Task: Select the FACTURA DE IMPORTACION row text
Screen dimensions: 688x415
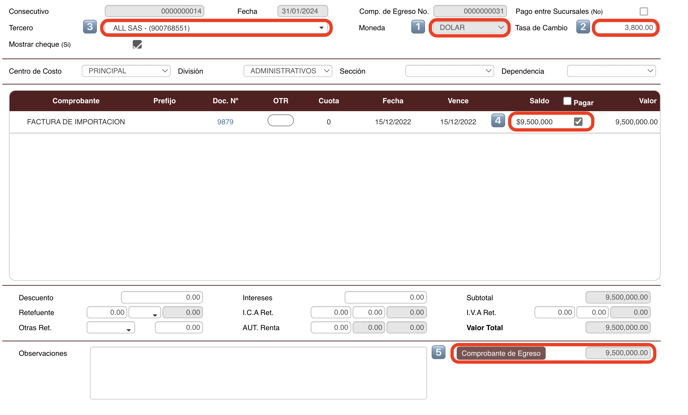Action: coord(76,122)
